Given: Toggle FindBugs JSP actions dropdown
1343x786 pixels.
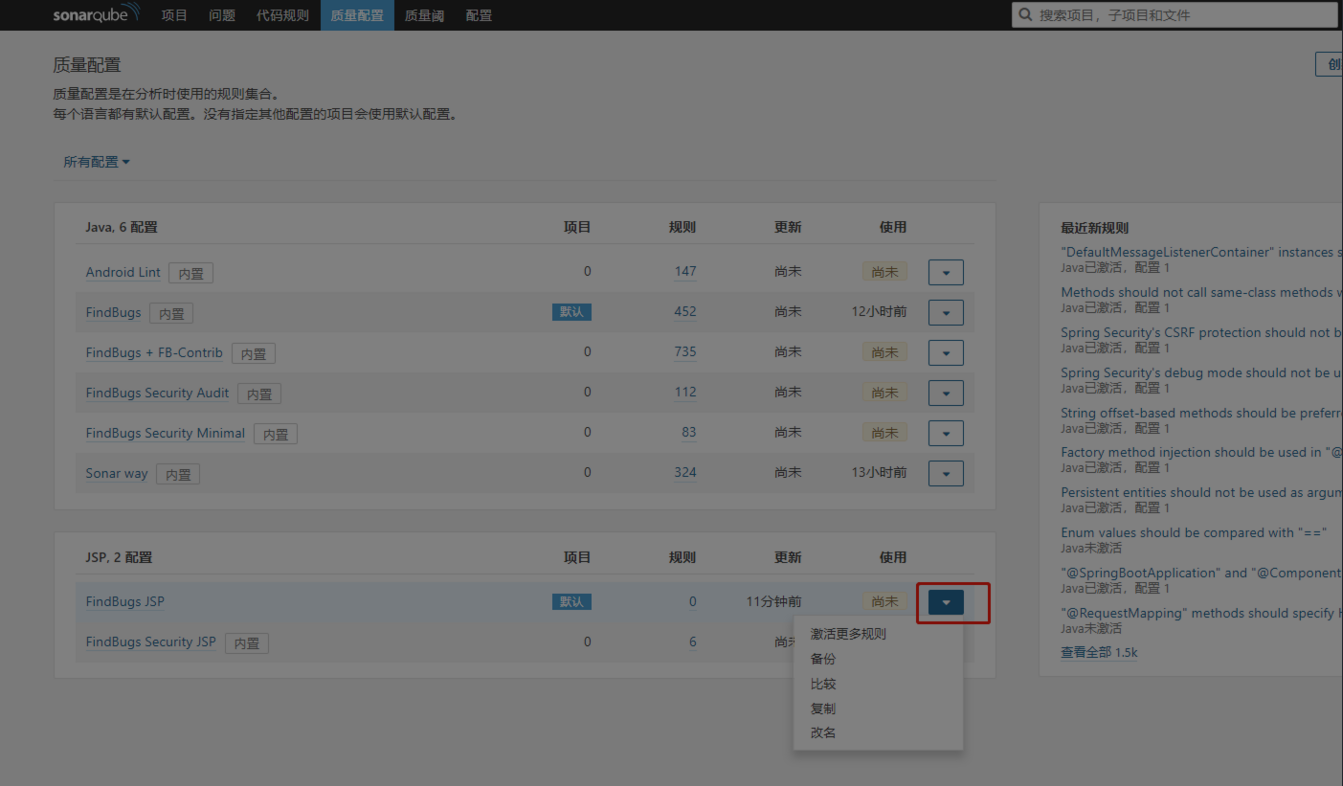Looking at the screenshot, I should [946, 602].
